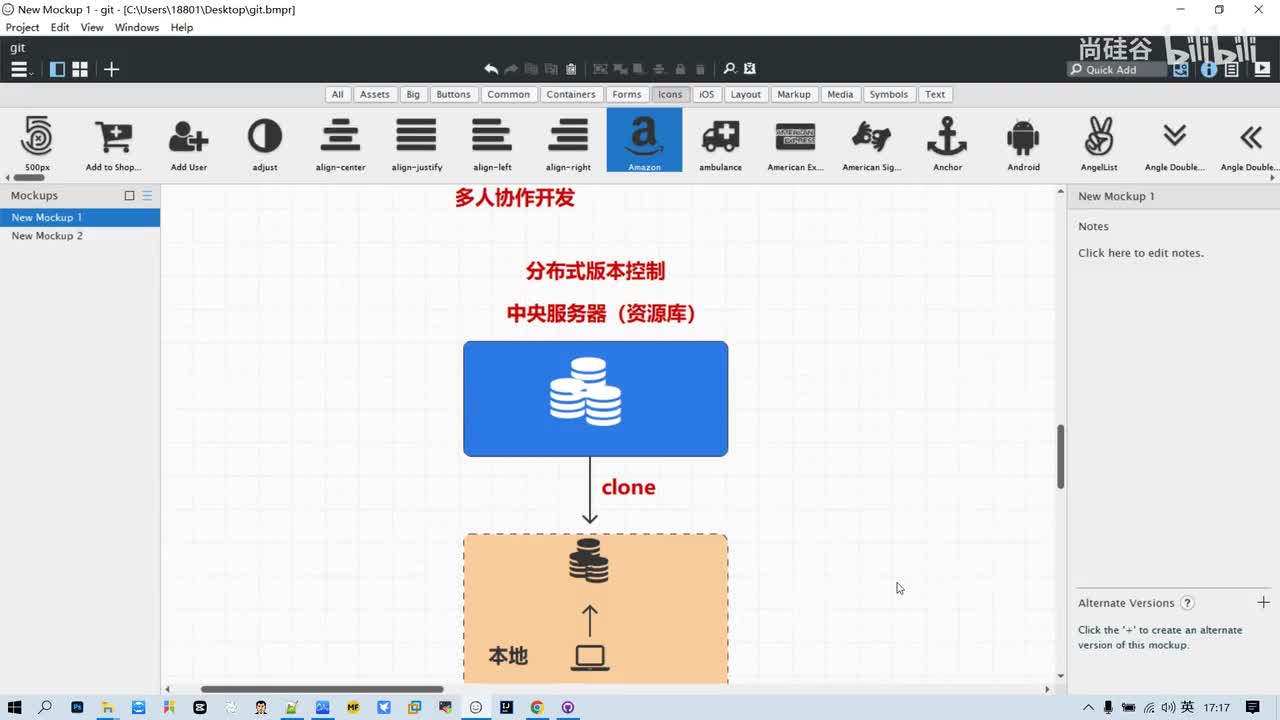
Task: Select the Media library category
Action: [840, 94]
